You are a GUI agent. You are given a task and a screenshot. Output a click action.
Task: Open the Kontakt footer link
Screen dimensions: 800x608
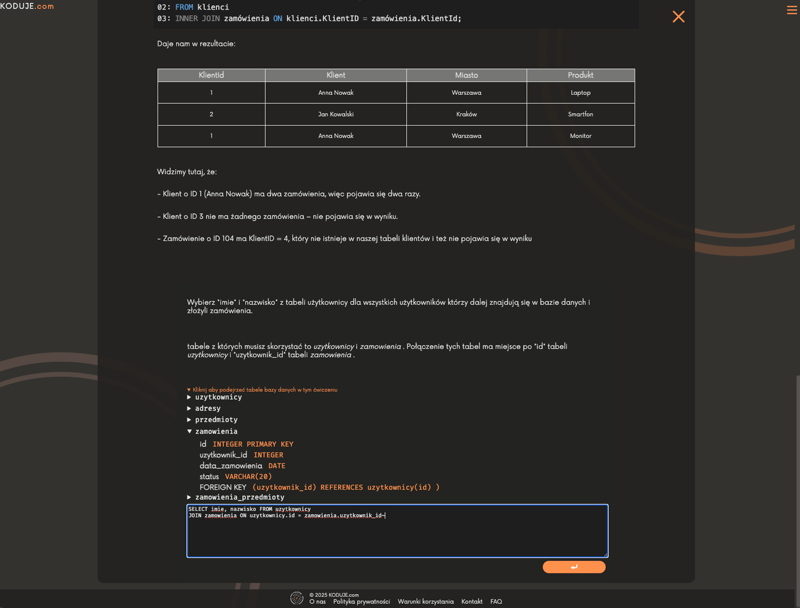[x=472, y=602]
